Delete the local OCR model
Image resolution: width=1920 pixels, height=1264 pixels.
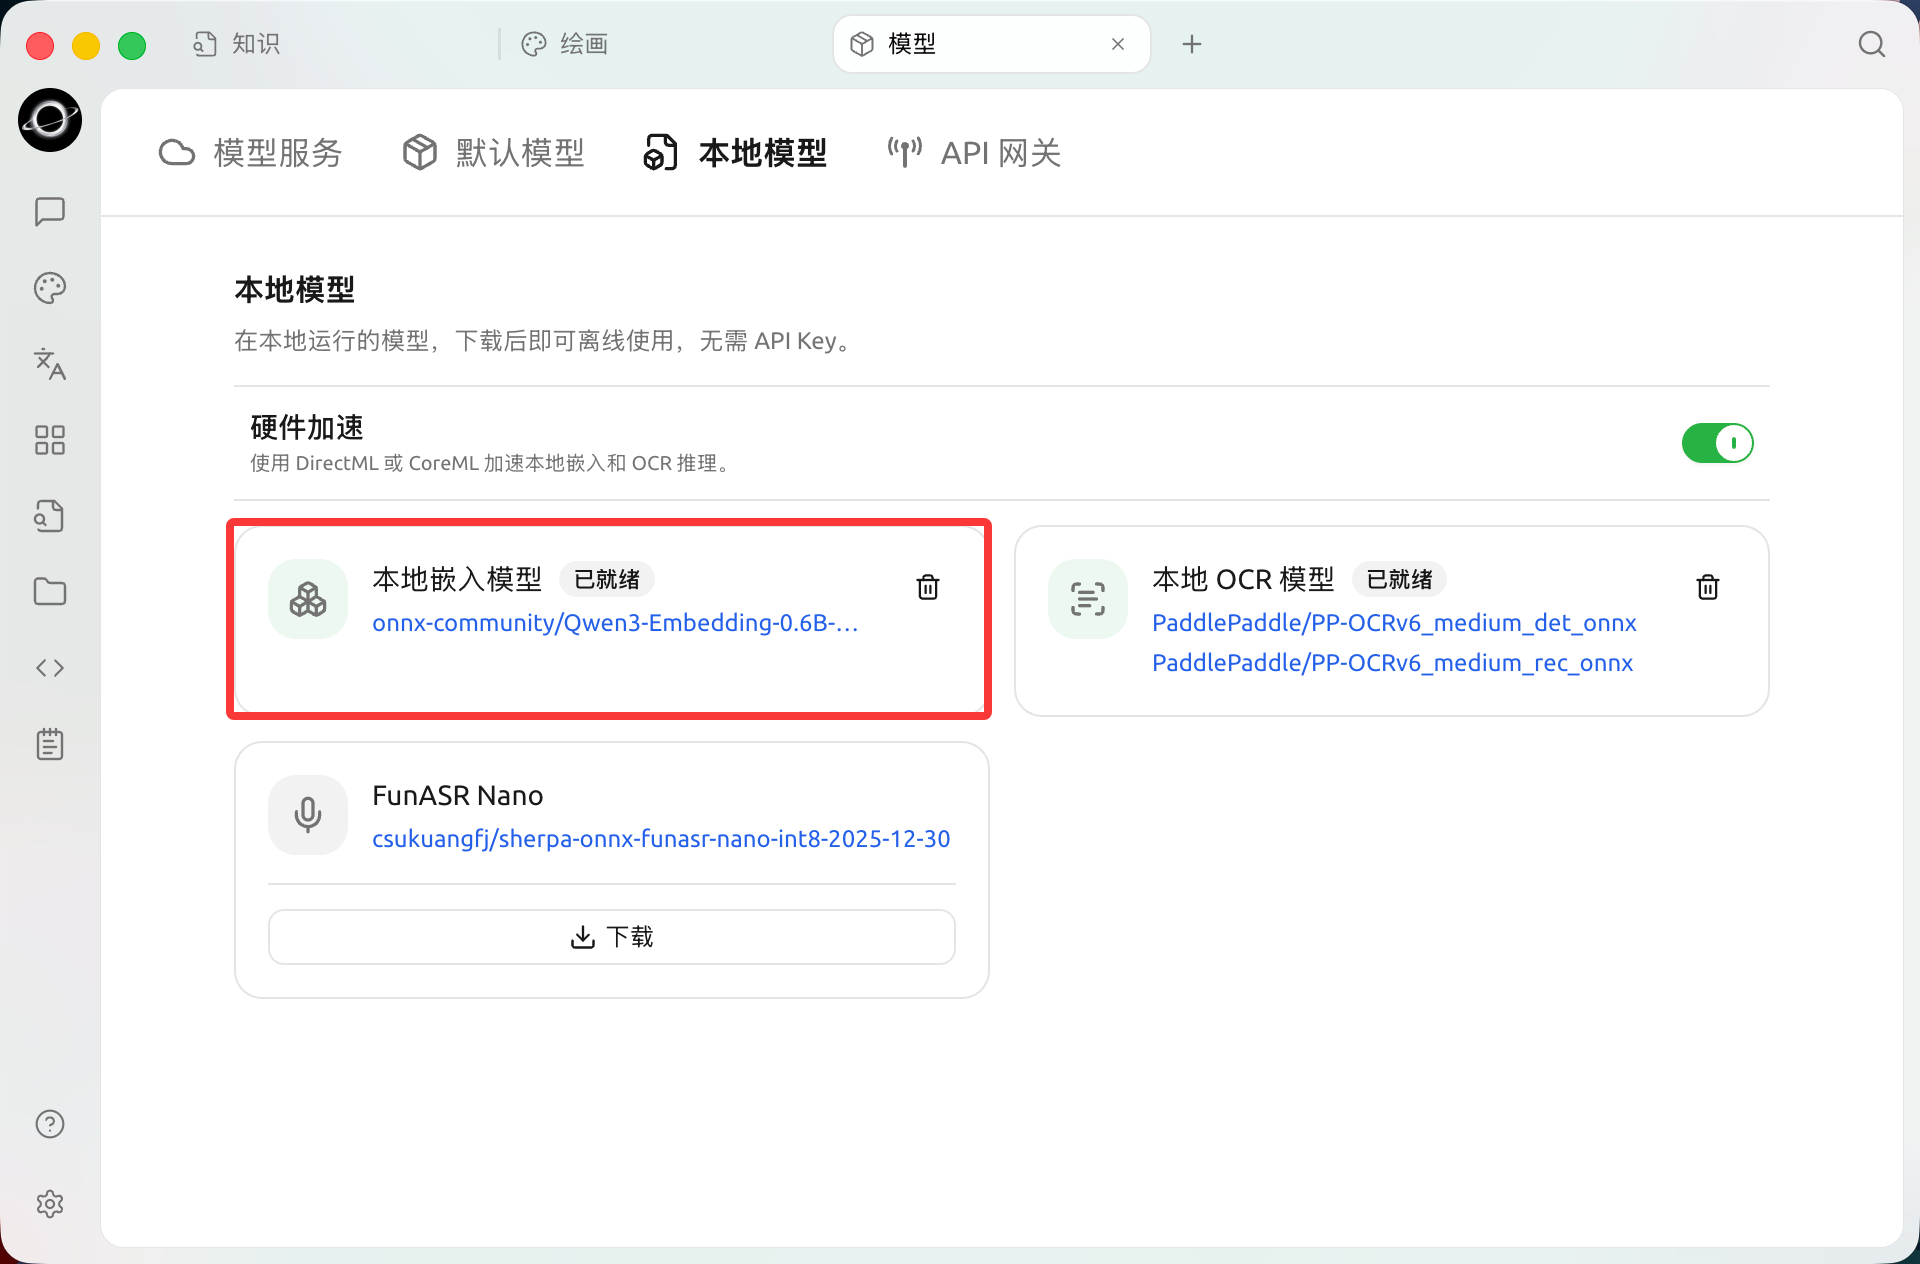pyautogui.click(x=1708, y=587)
